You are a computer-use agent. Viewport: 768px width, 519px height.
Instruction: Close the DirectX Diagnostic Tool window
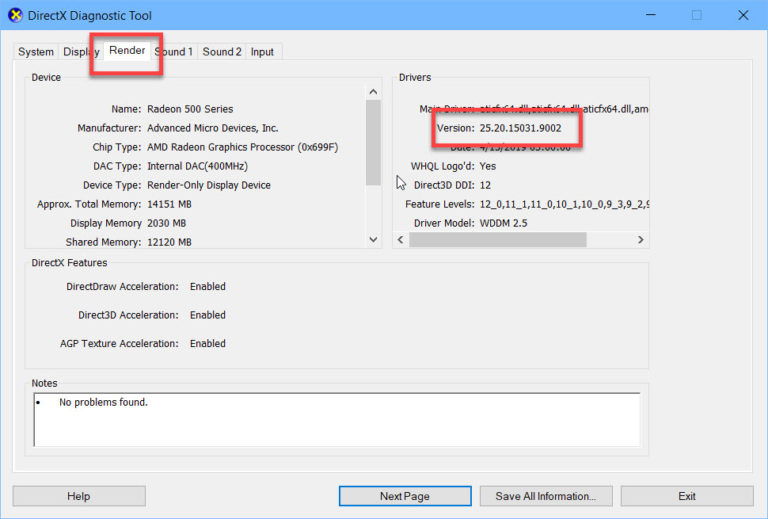[x=743, y=15]
